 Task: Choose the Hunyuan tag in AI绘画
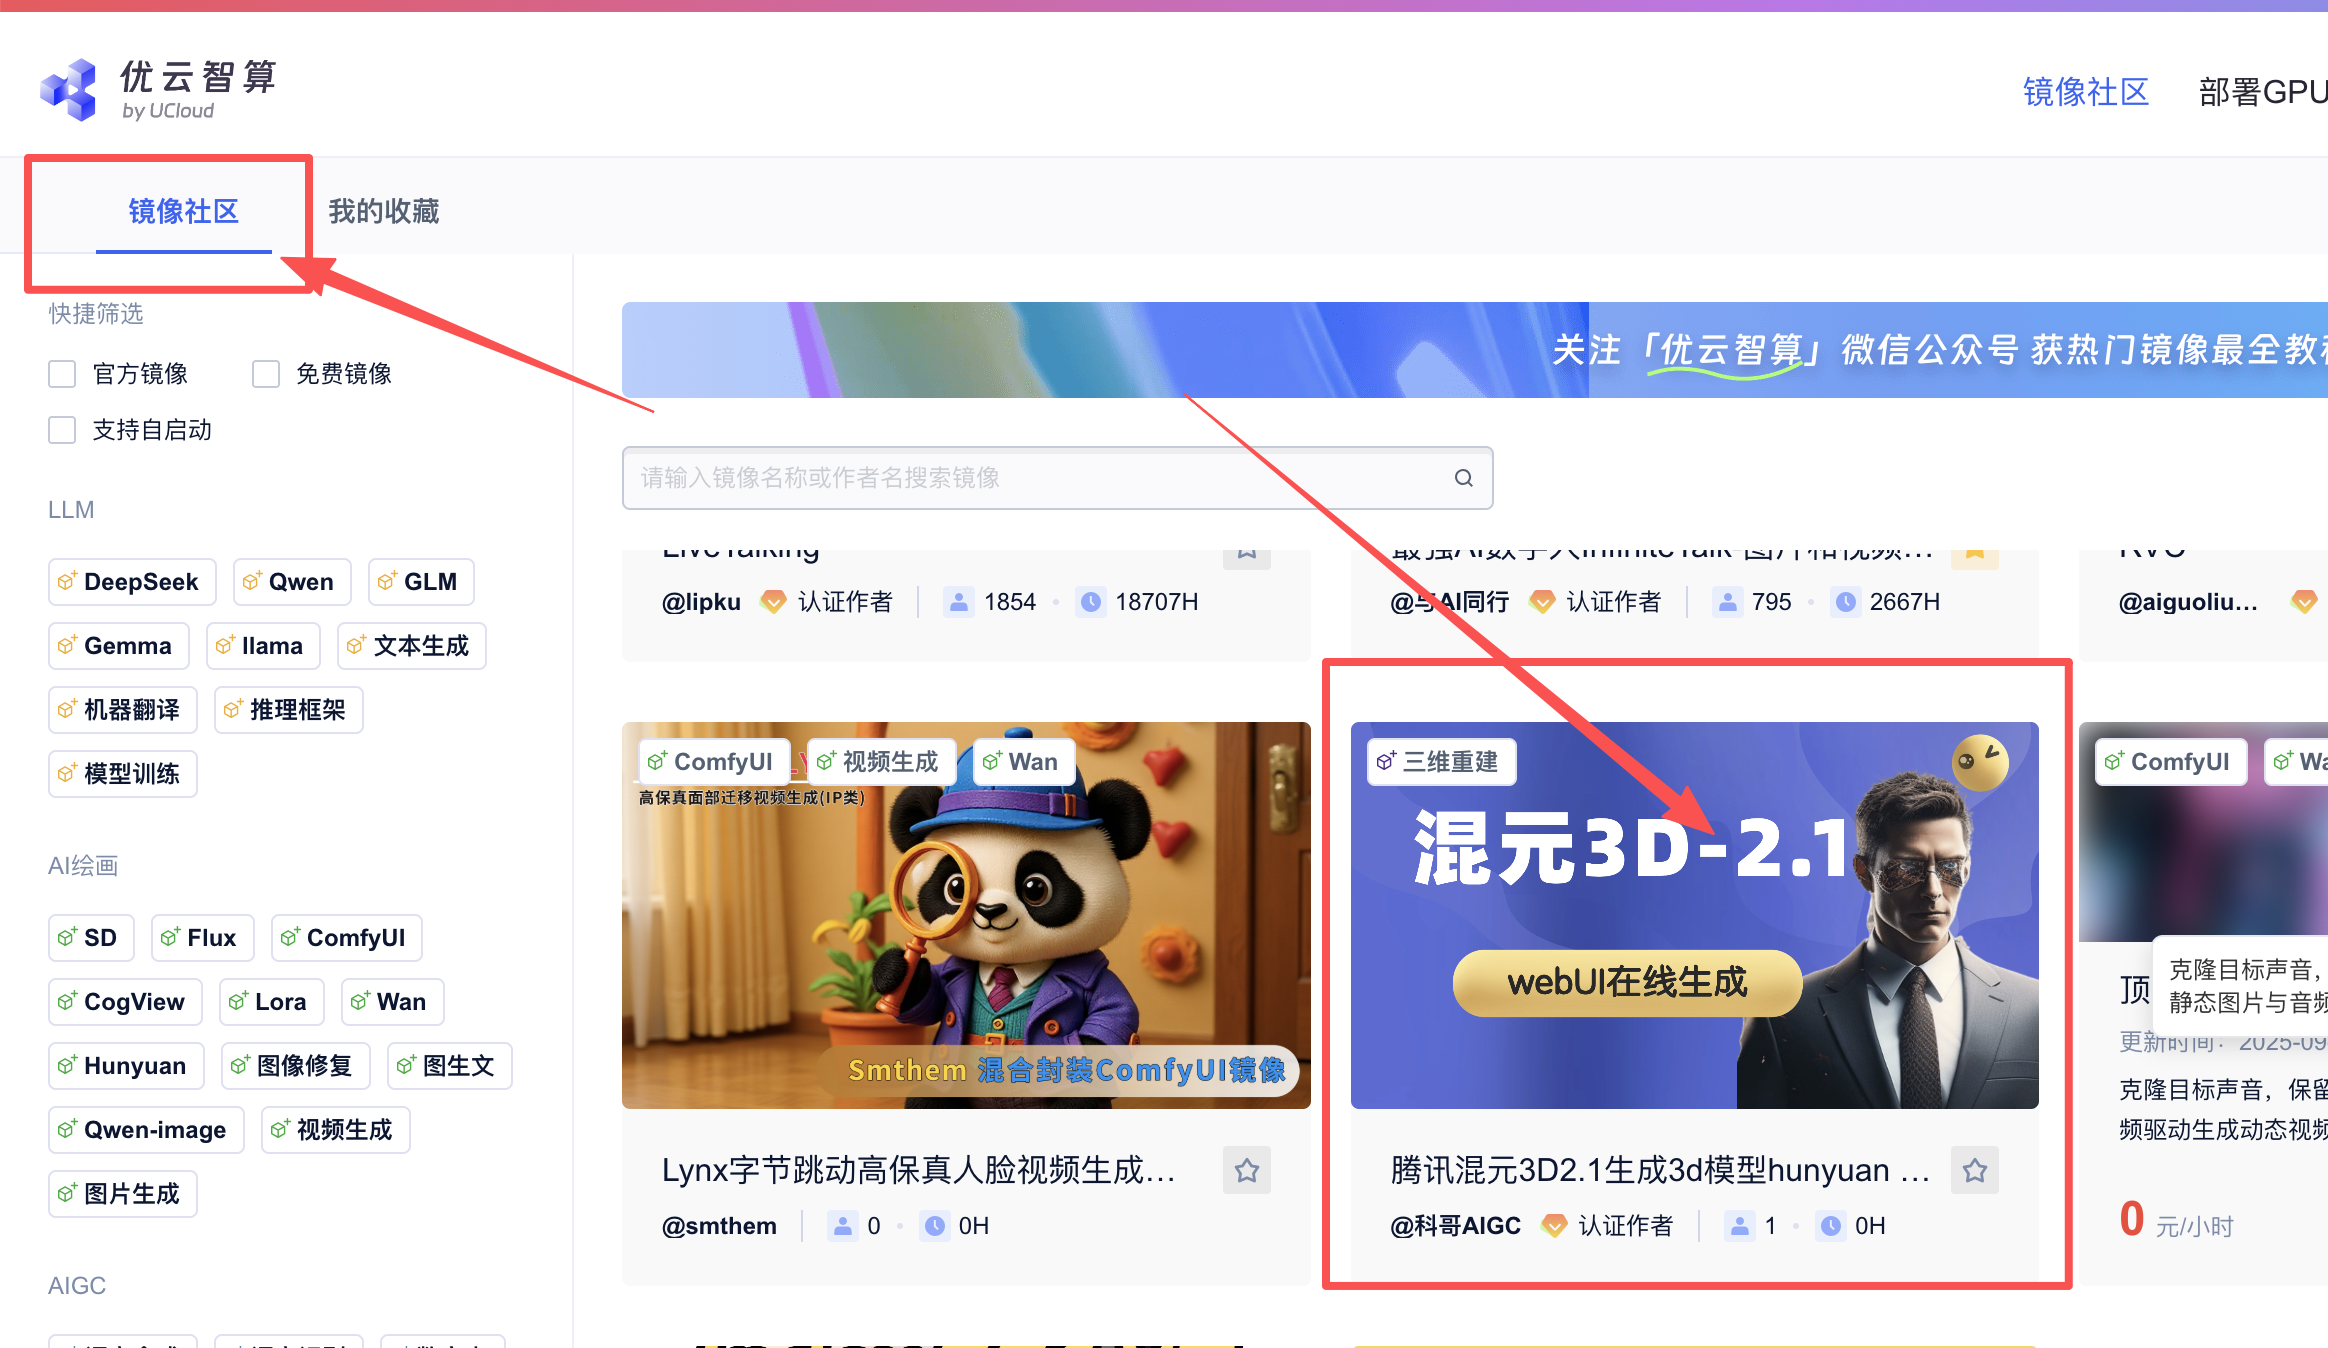click(x=126, y=1066)
